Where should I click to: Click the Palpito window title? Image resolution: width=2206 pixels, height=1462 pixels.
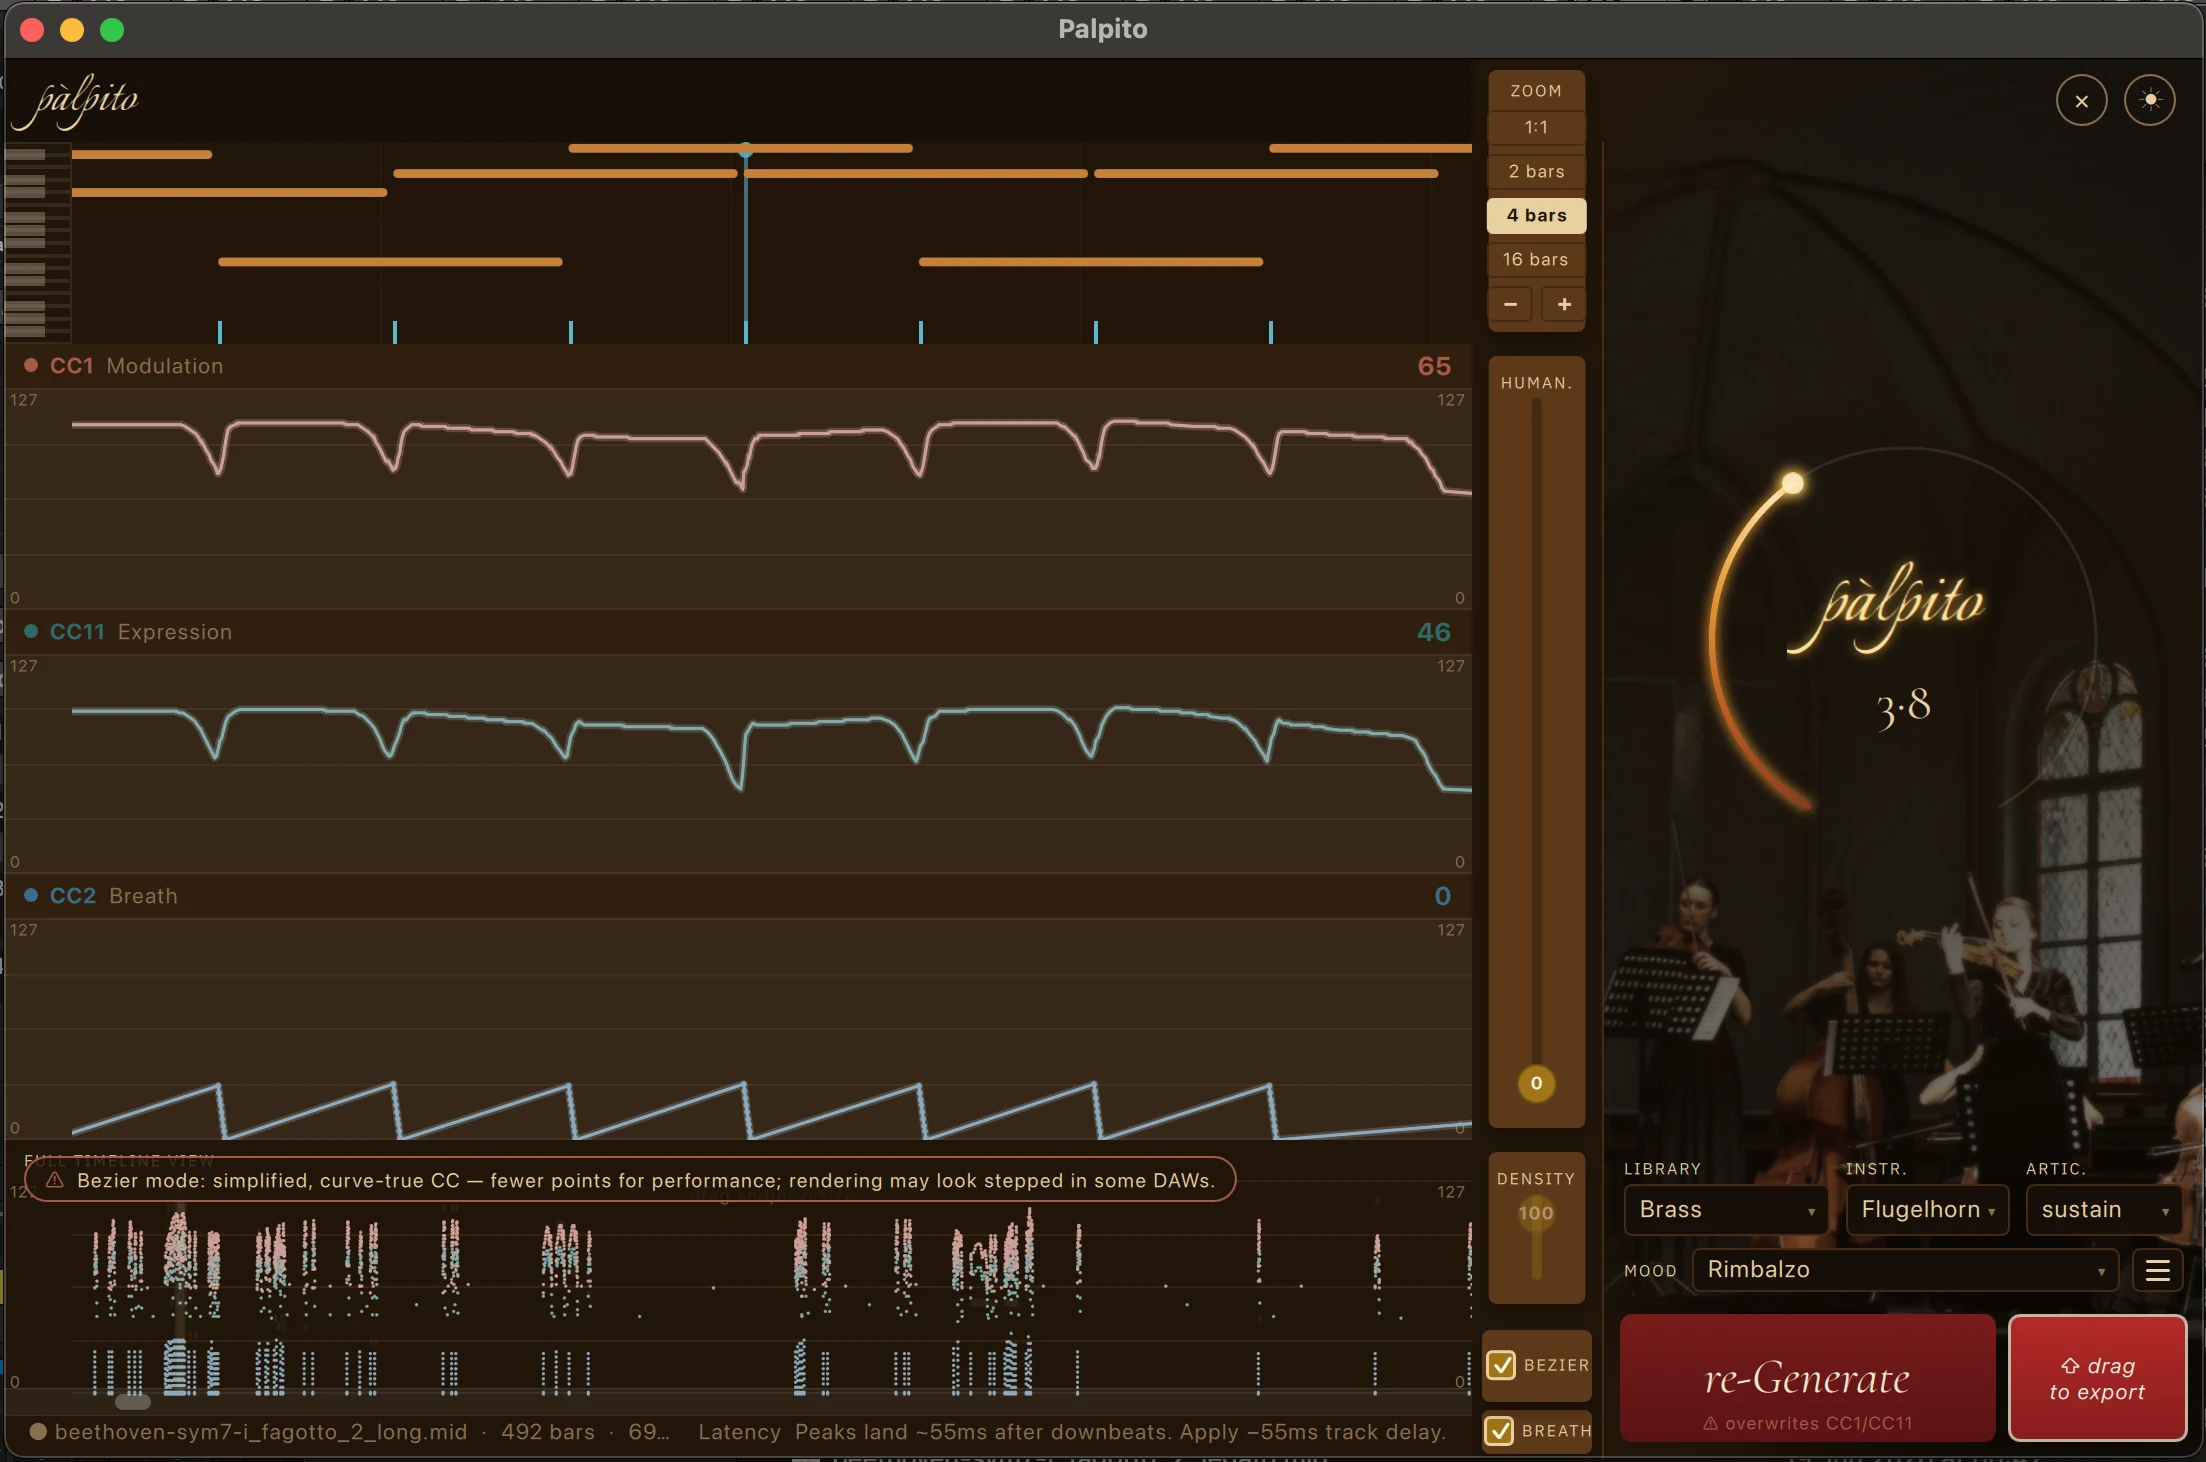point(1103,29)
